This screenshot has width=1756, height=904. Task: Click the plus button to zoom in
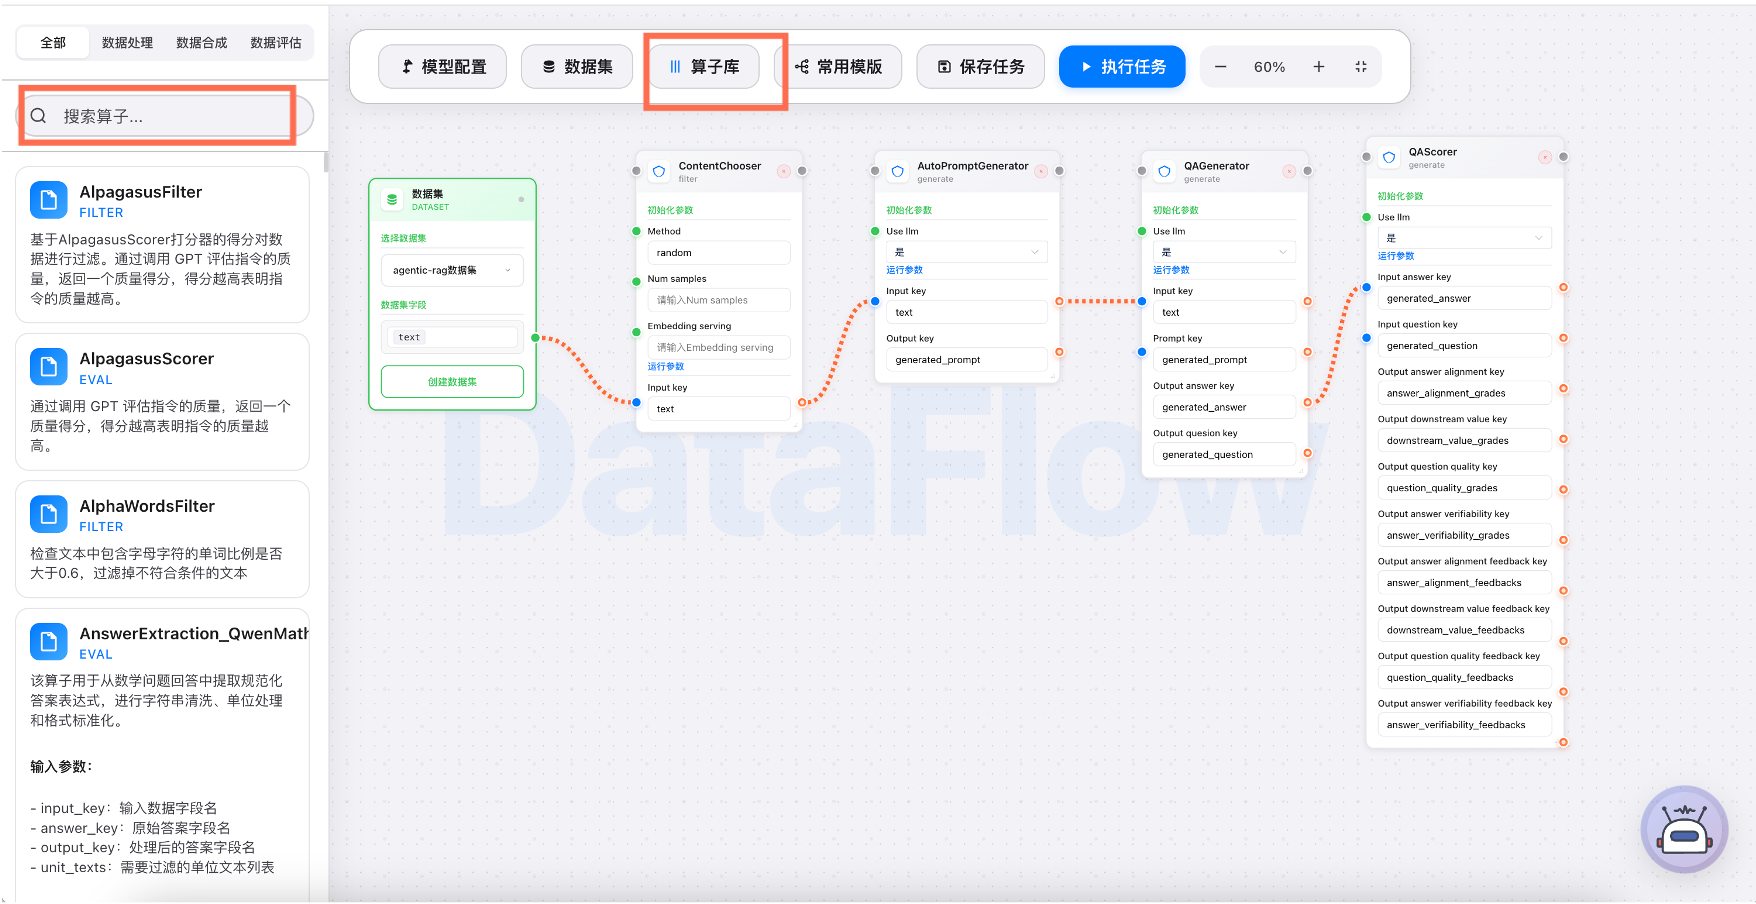pyautogui.click(x=1319, y=66)
